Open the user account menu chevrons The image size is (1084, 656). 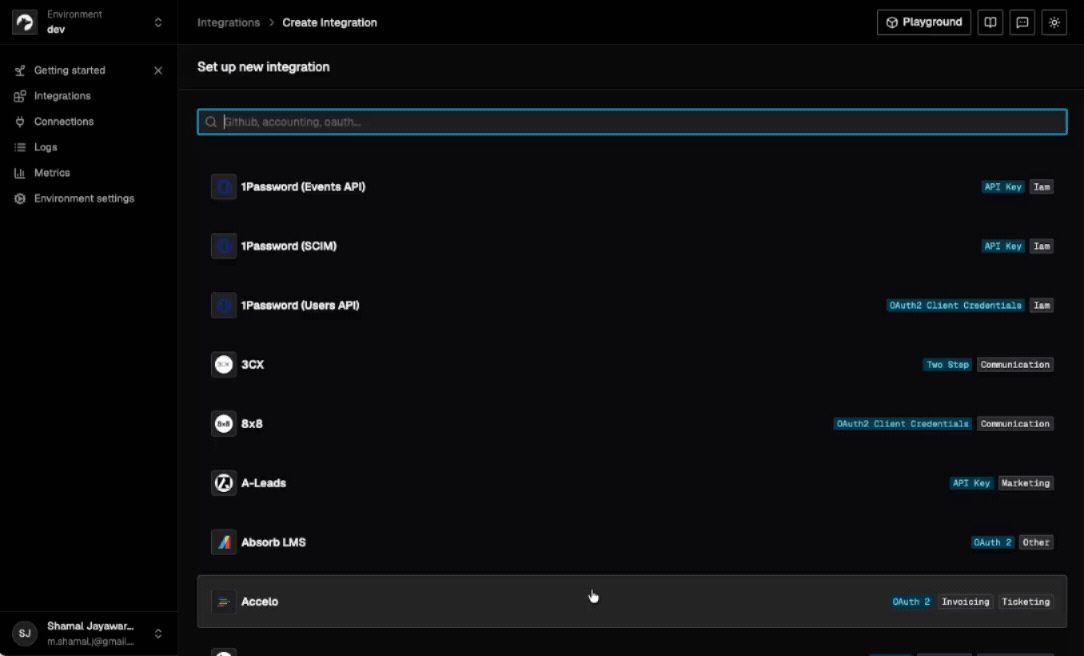click(158, 633)
